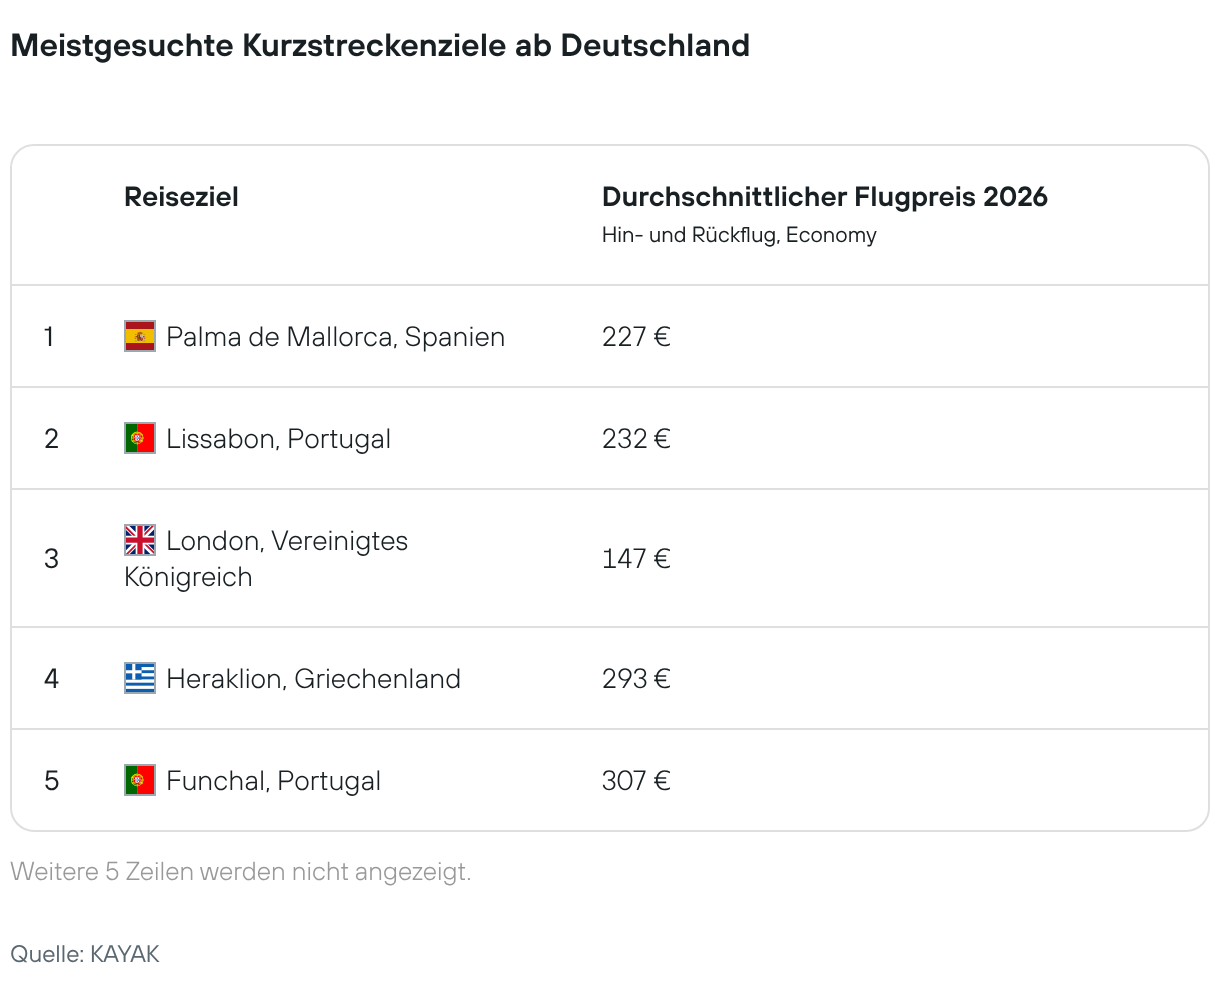Click the "Meistgesuchte Kurzstreckenziele ab Deutschland" heading
The width and height of the screenshot is (1220, 982).
coord(380,46)
